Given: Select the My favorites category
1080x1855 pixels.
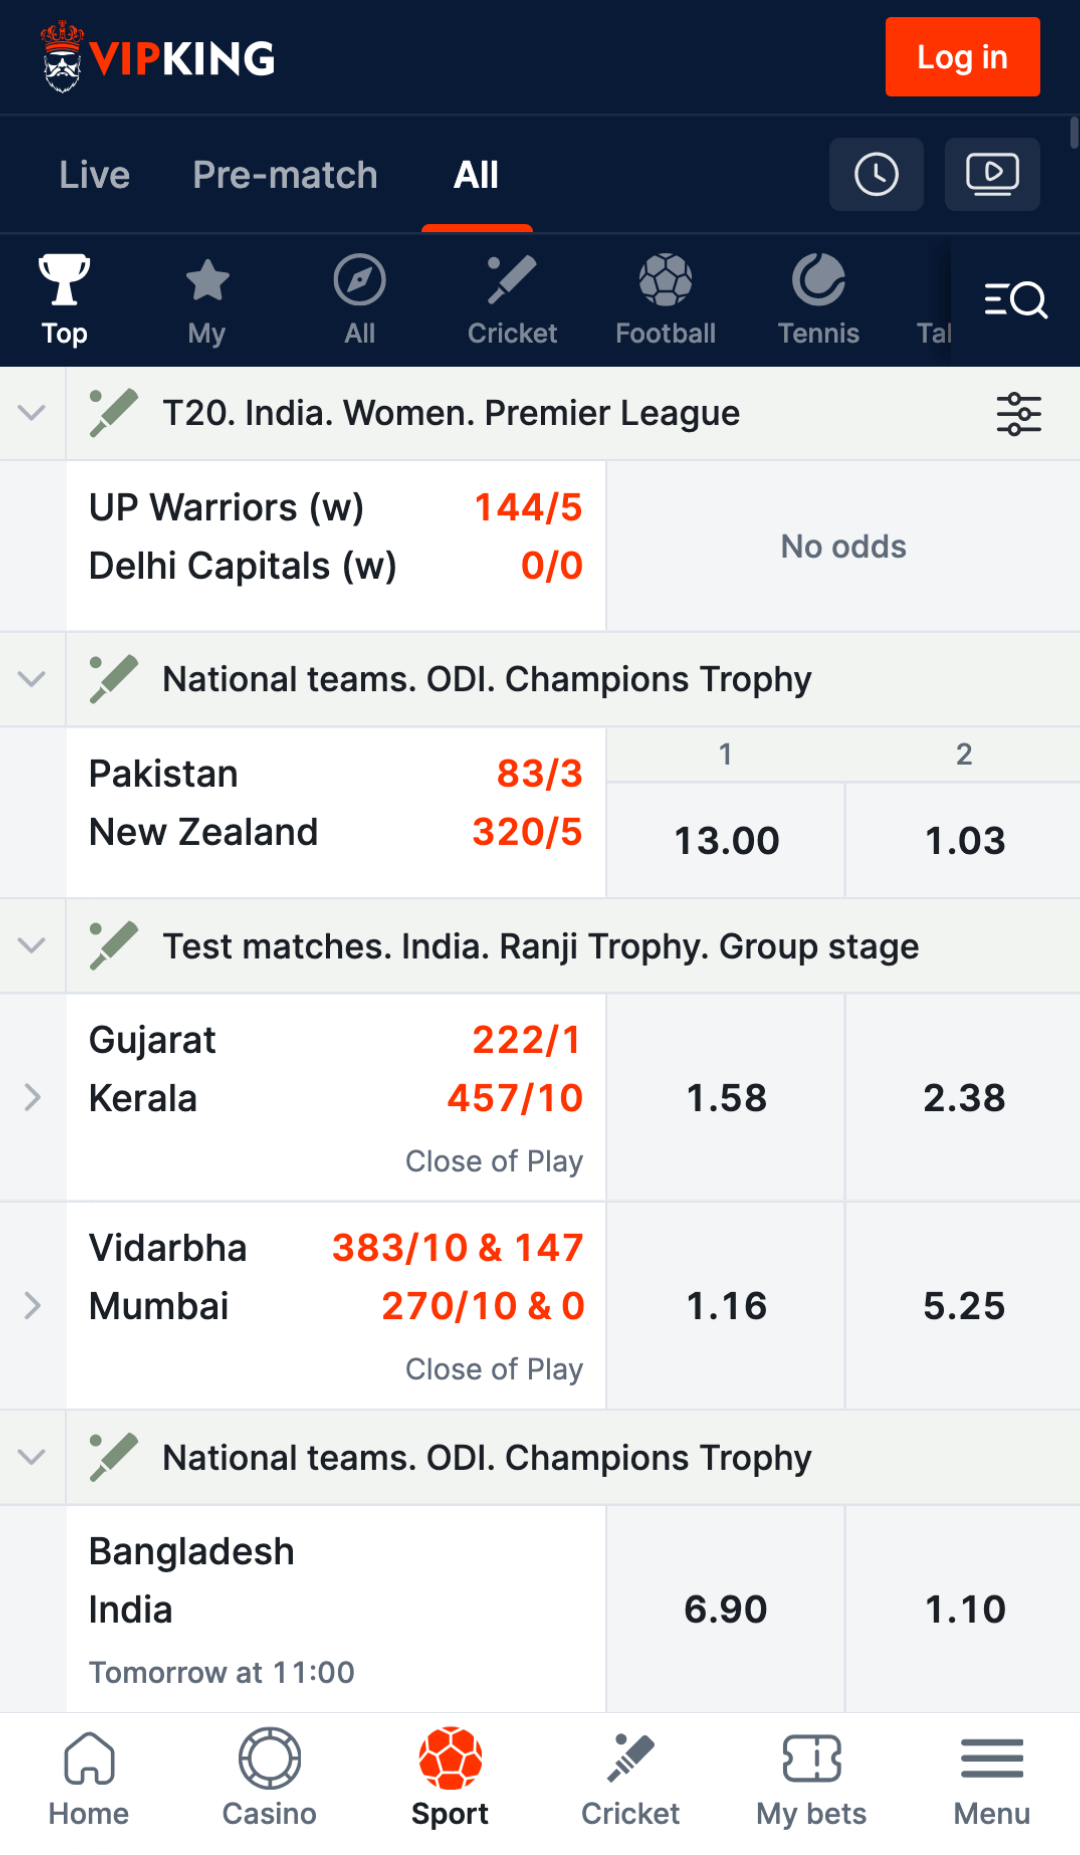Looking at the screenshot, I should click(x=207, y=295).
